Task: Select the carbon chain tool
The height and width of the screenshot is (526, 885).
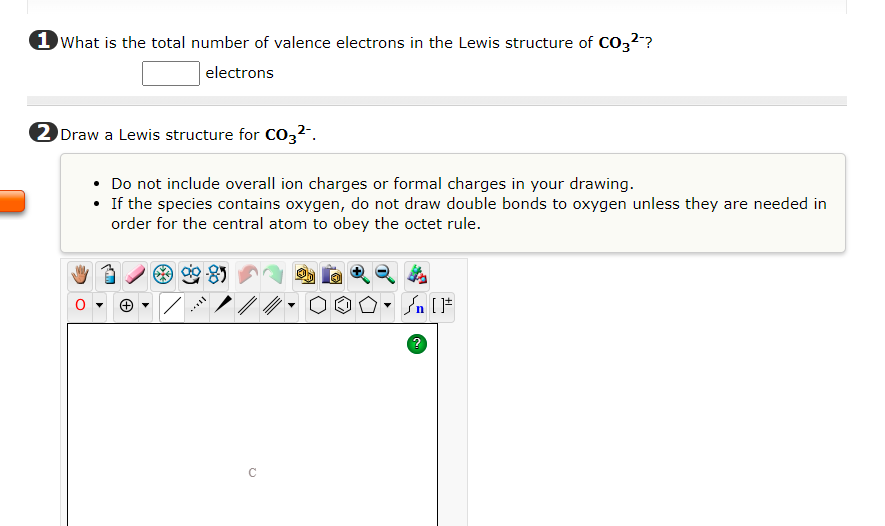Action: click(x=414, y=305)
